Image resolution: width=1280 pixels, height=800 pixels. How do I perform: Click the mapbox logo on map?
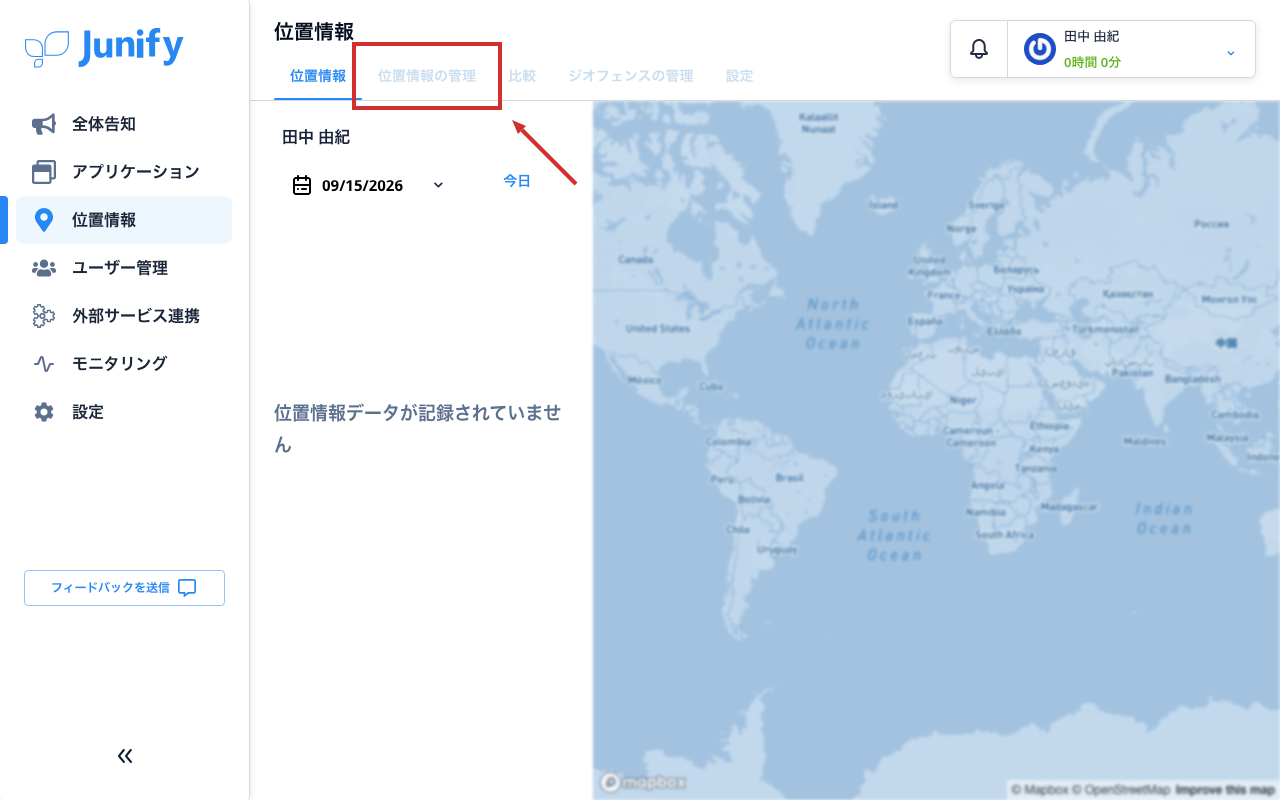coord(642,783)
